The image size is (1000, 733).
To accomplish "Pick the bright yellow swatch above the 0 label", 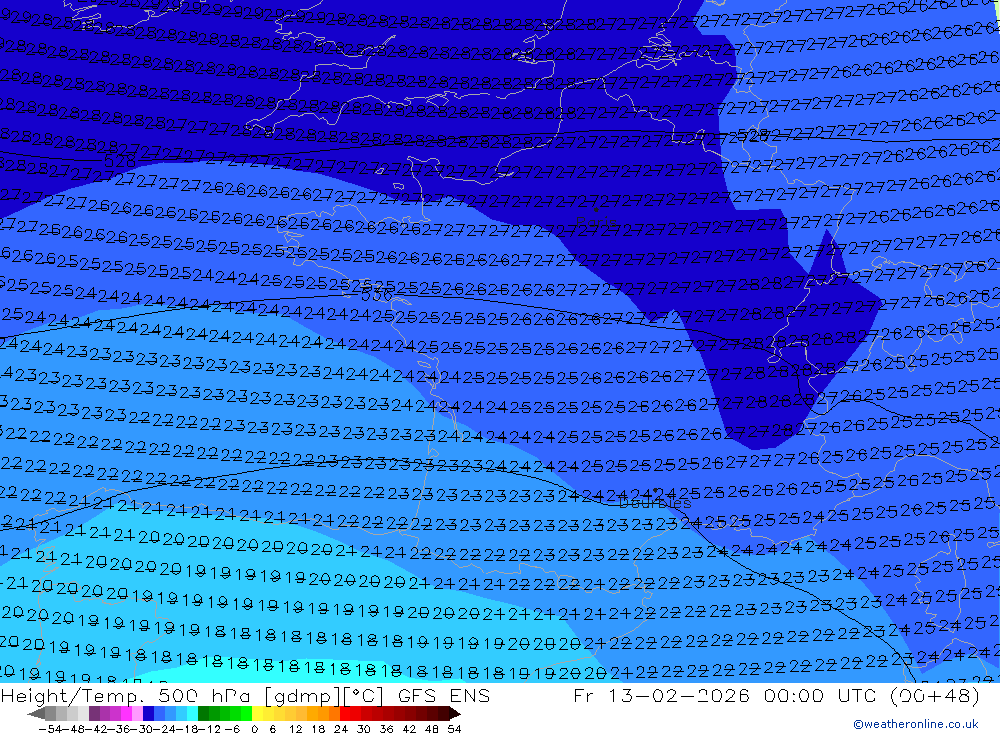I will [x=257, y=713].
